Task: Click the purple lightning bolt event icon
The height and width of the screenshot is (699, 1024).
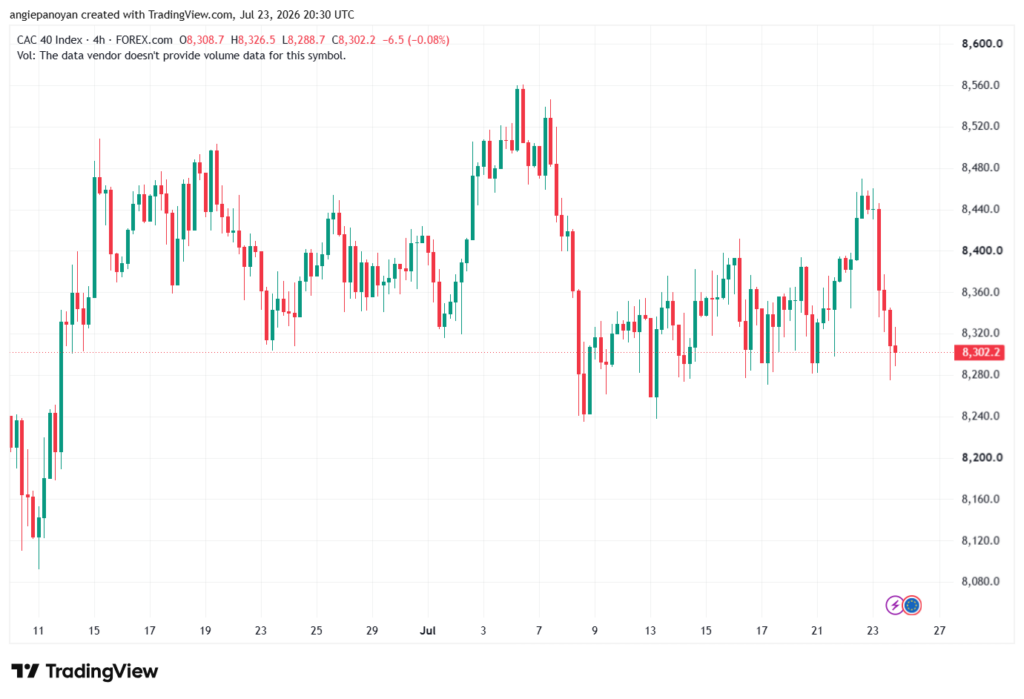Action: pos(894,605)
